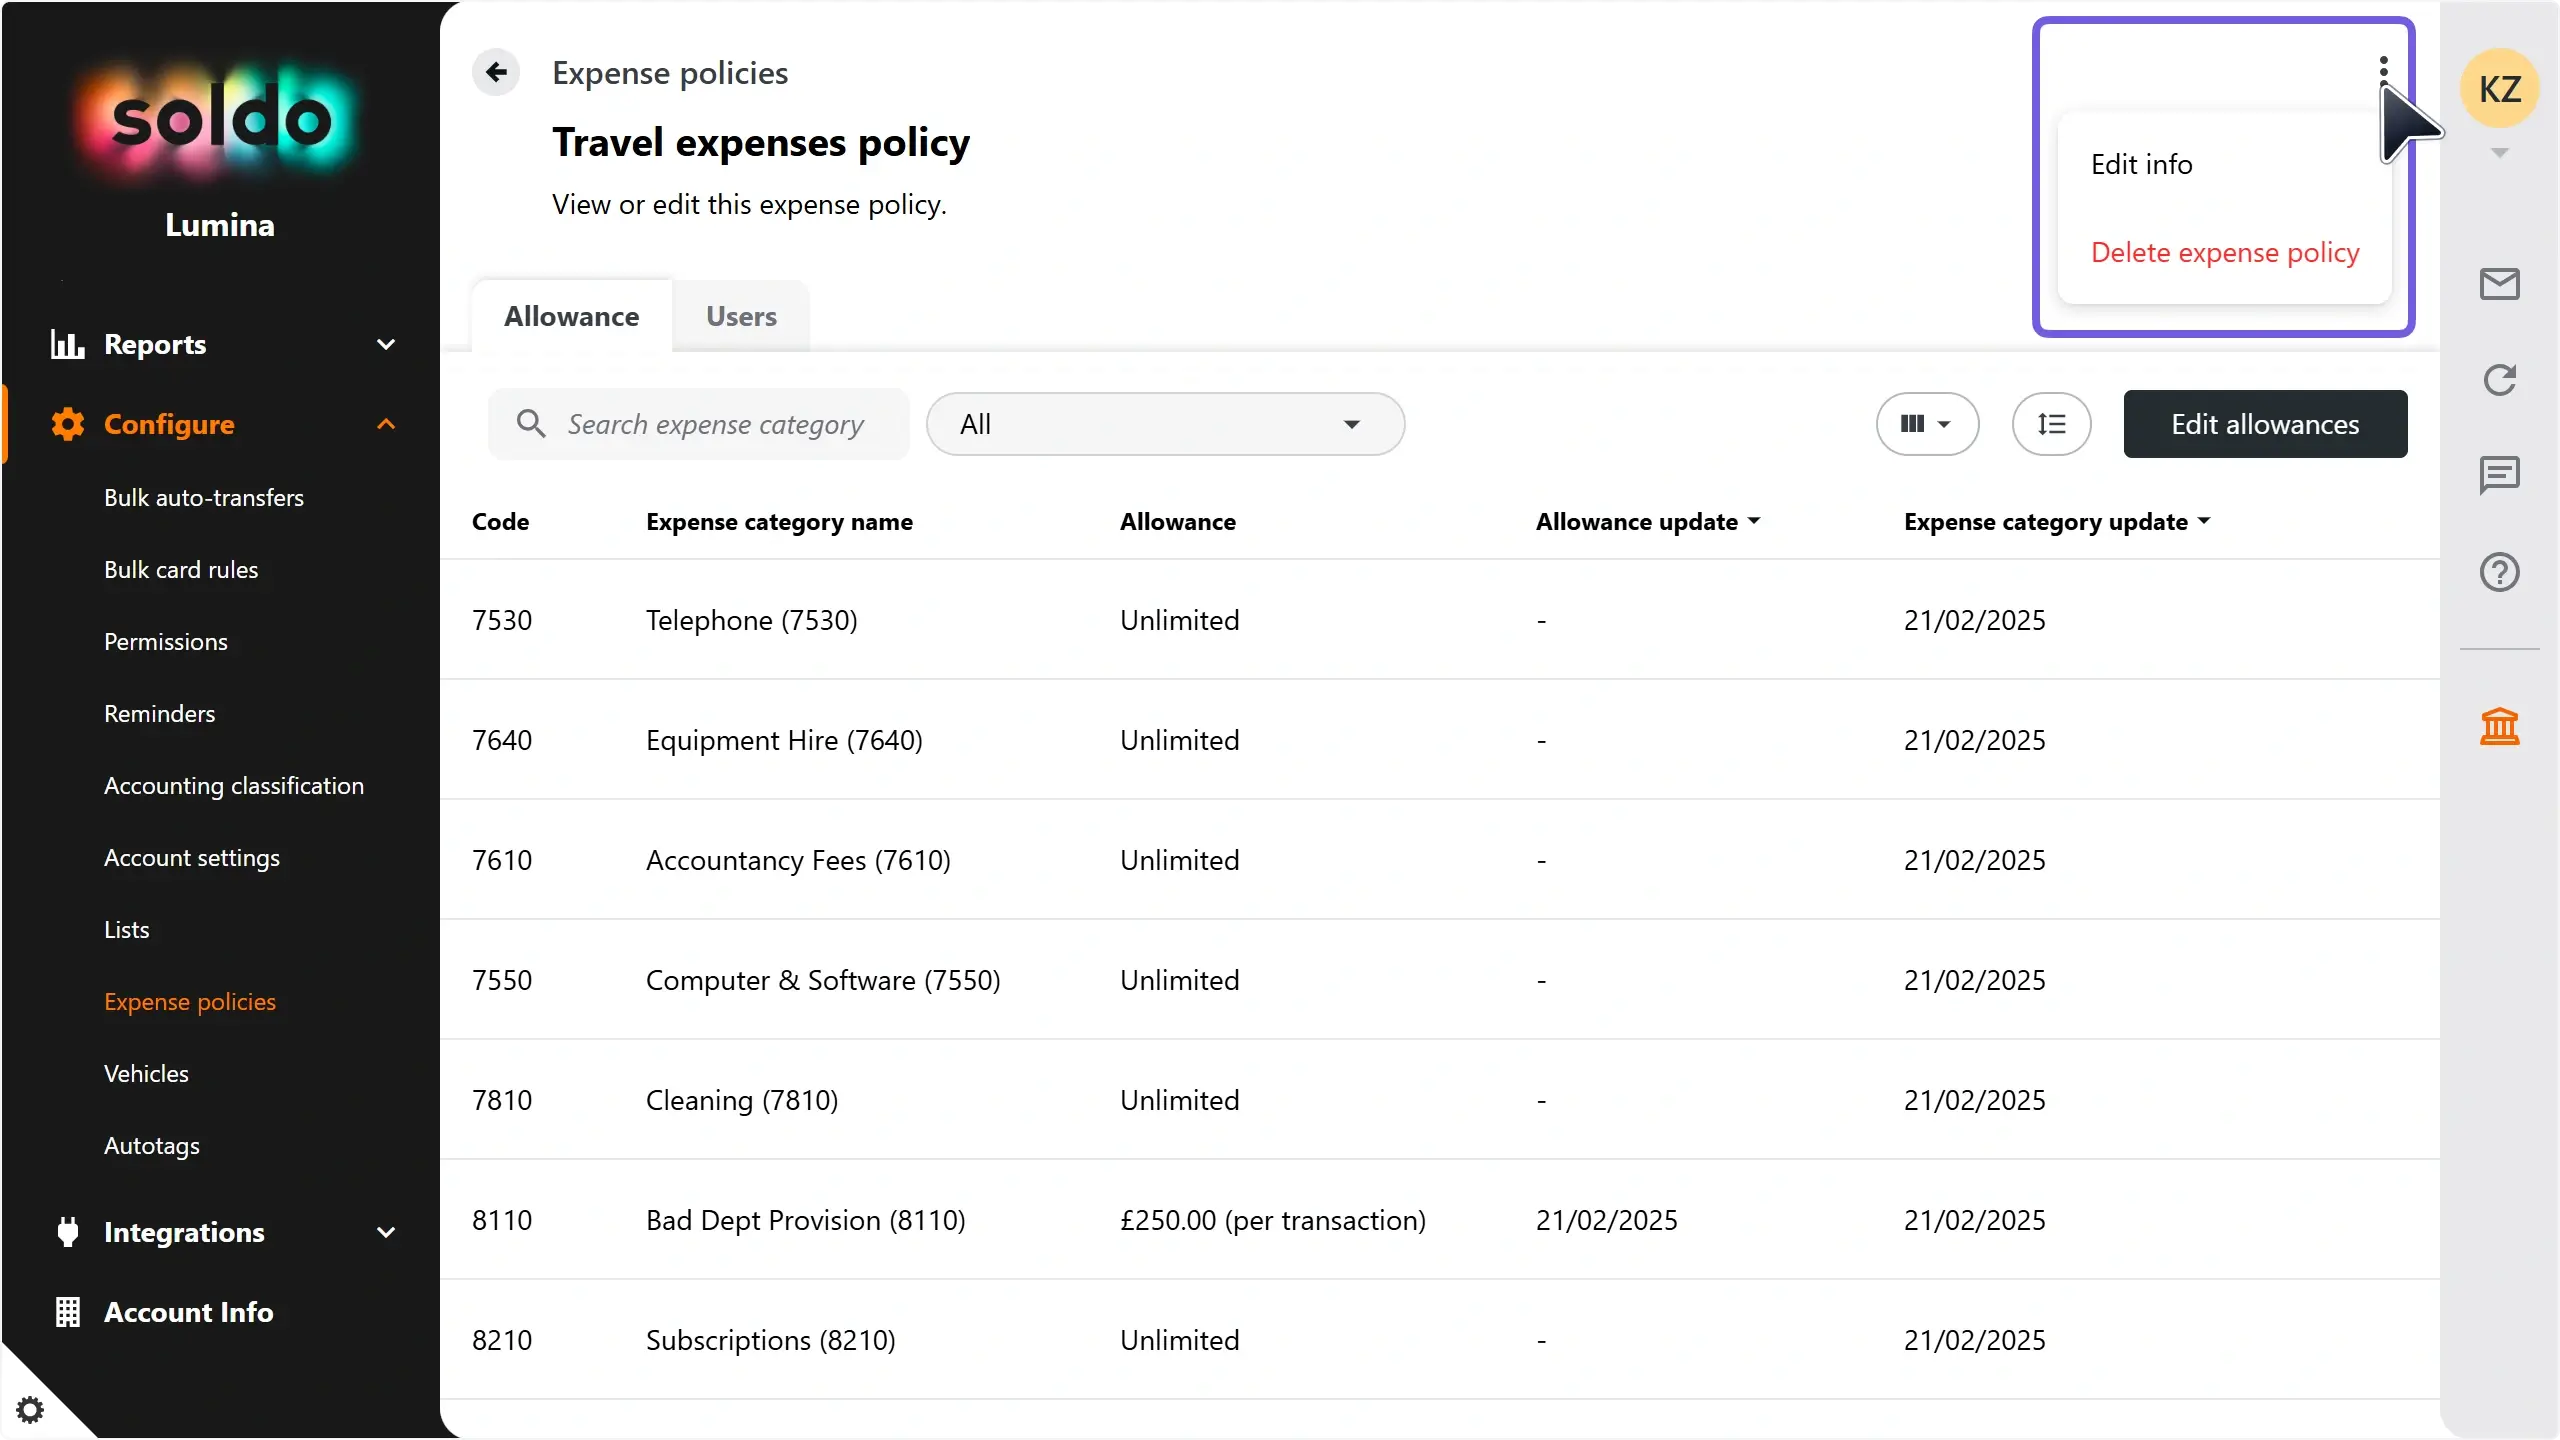Viewport: 2560px width, 1440px height.
Task: Open Autotags in sidebar
Action: point(152,1146)
